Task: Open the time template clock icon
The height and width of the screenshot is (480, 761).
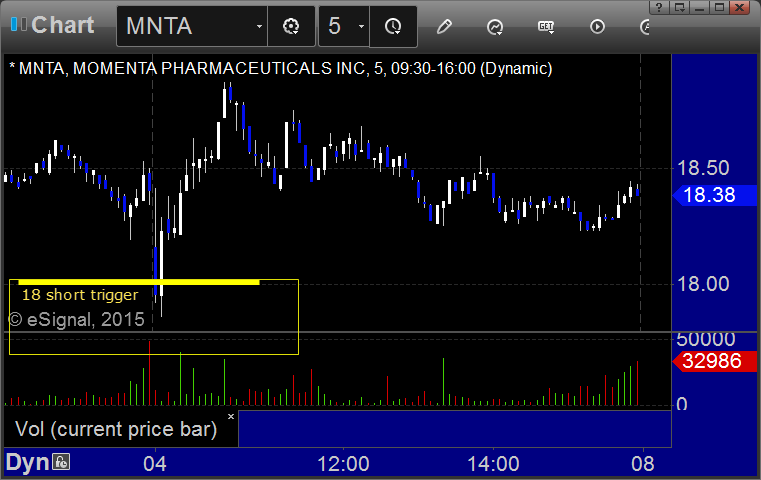Action: coord(393,27)
